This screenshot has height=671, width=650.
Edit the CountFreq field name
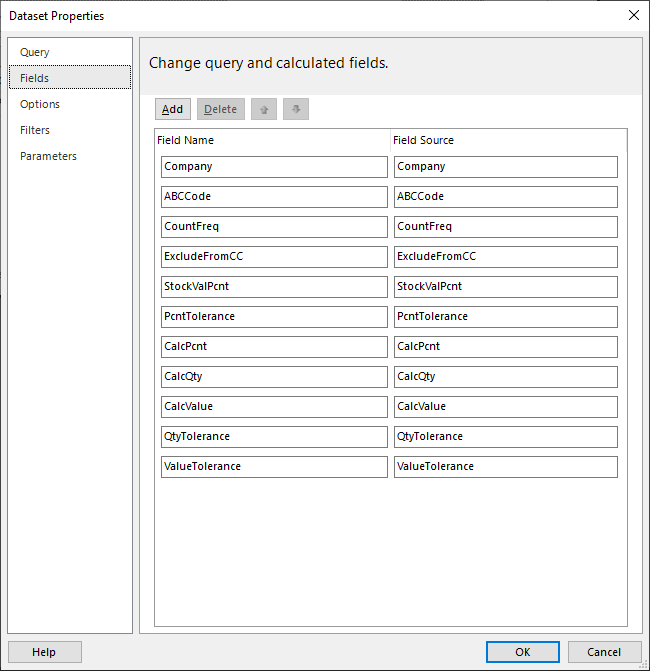tap(274, 227)
